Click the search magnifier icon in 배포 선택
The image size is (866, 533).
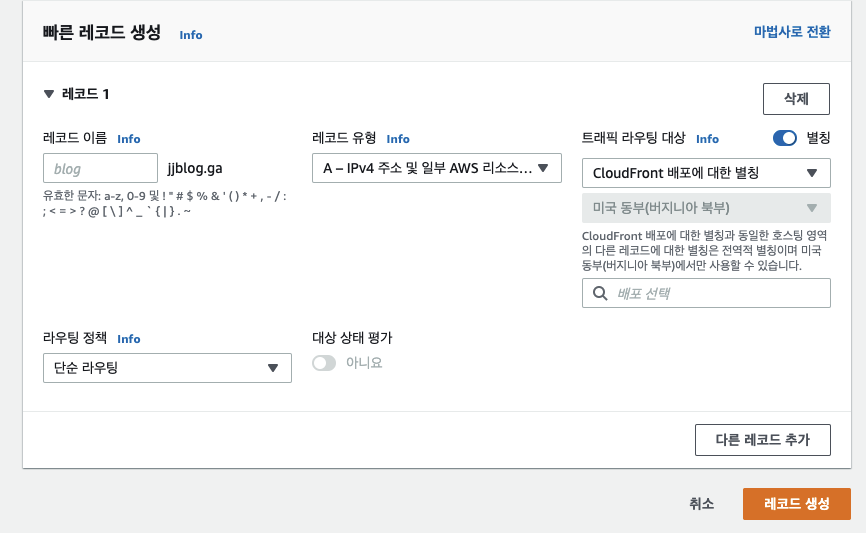pyautogui.click(x=600, y=294)
